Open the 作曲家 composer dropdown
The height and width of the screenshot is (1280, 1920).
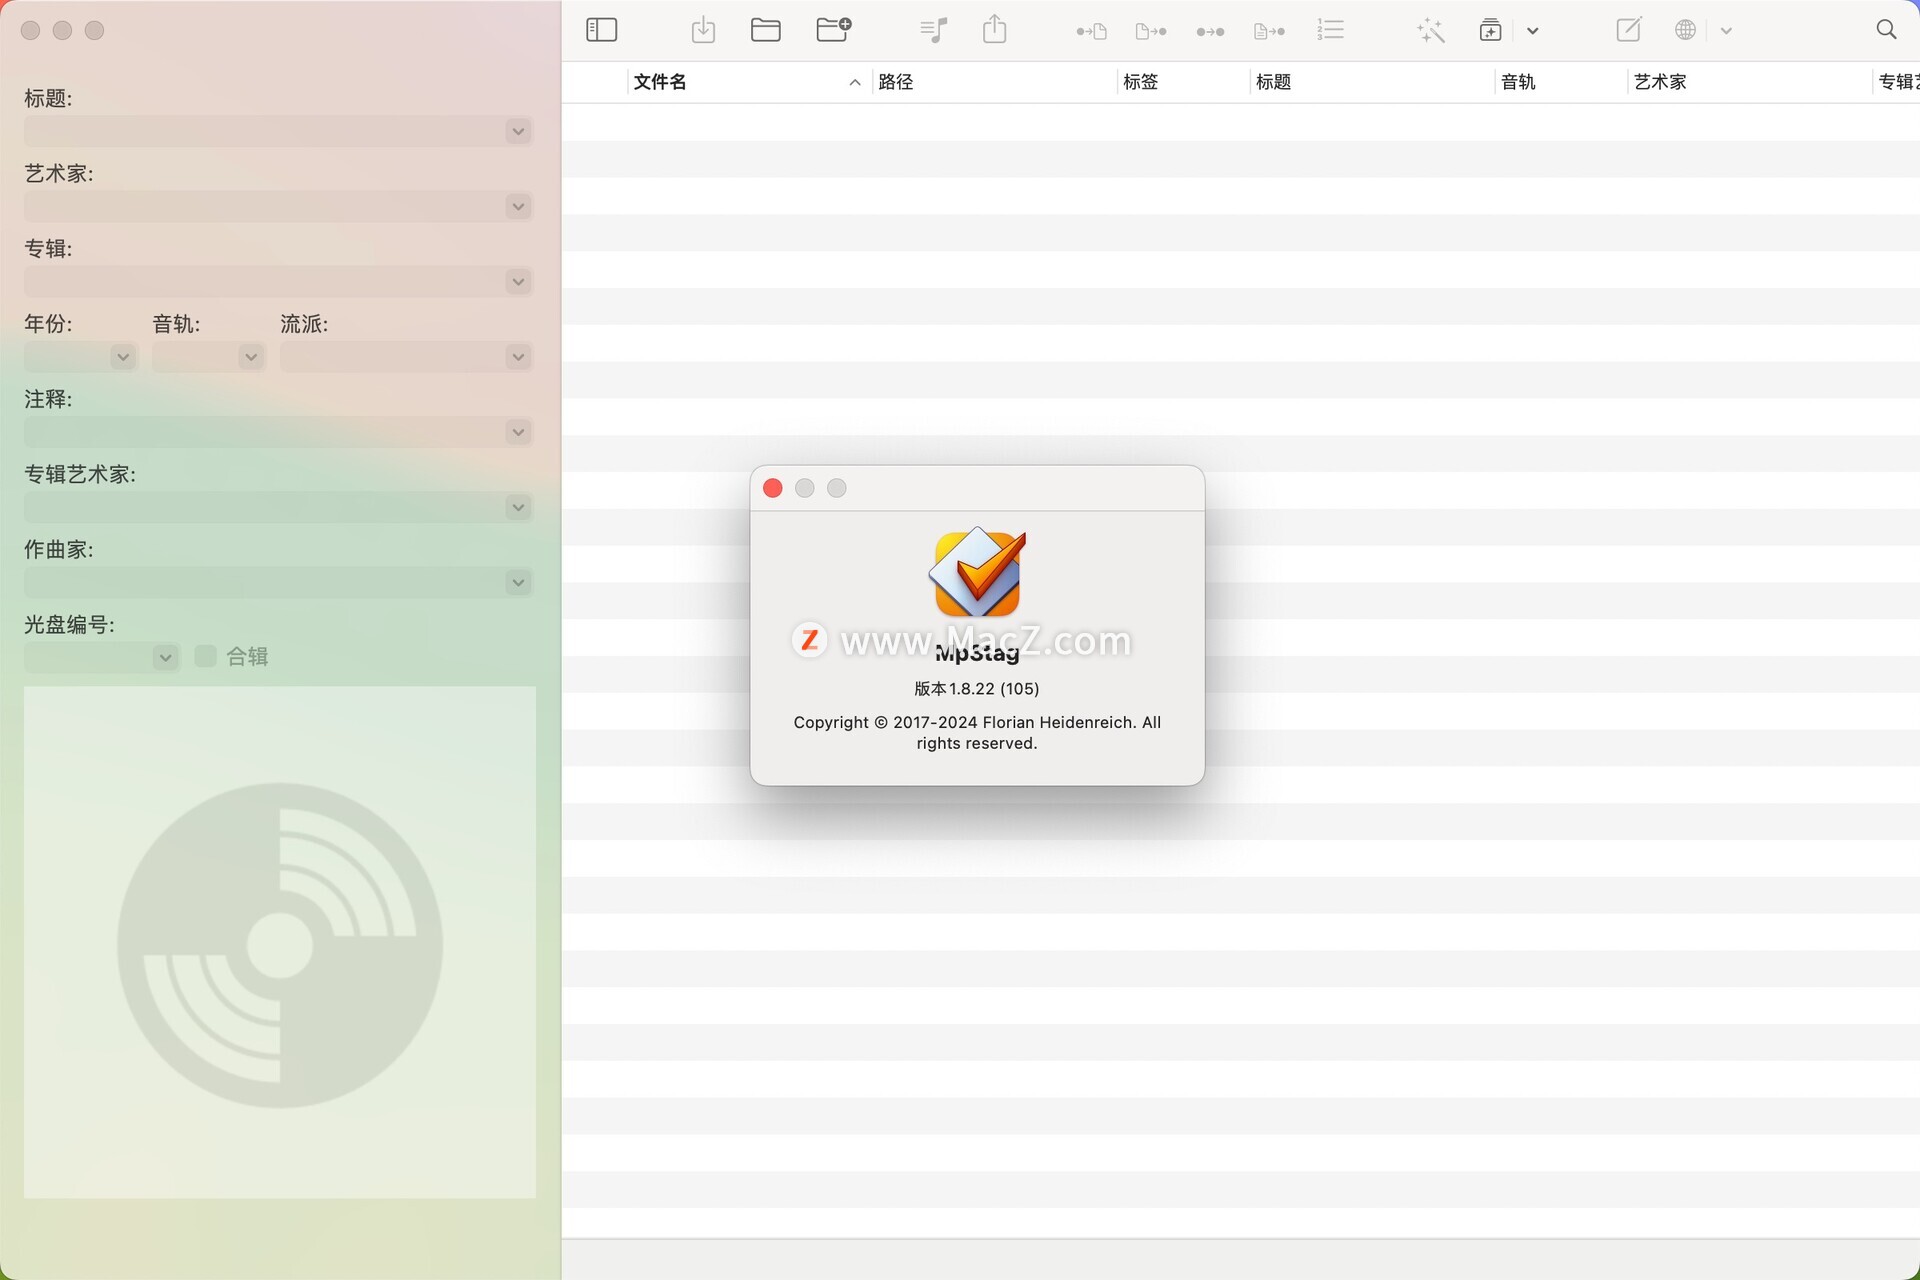(518, 582)
